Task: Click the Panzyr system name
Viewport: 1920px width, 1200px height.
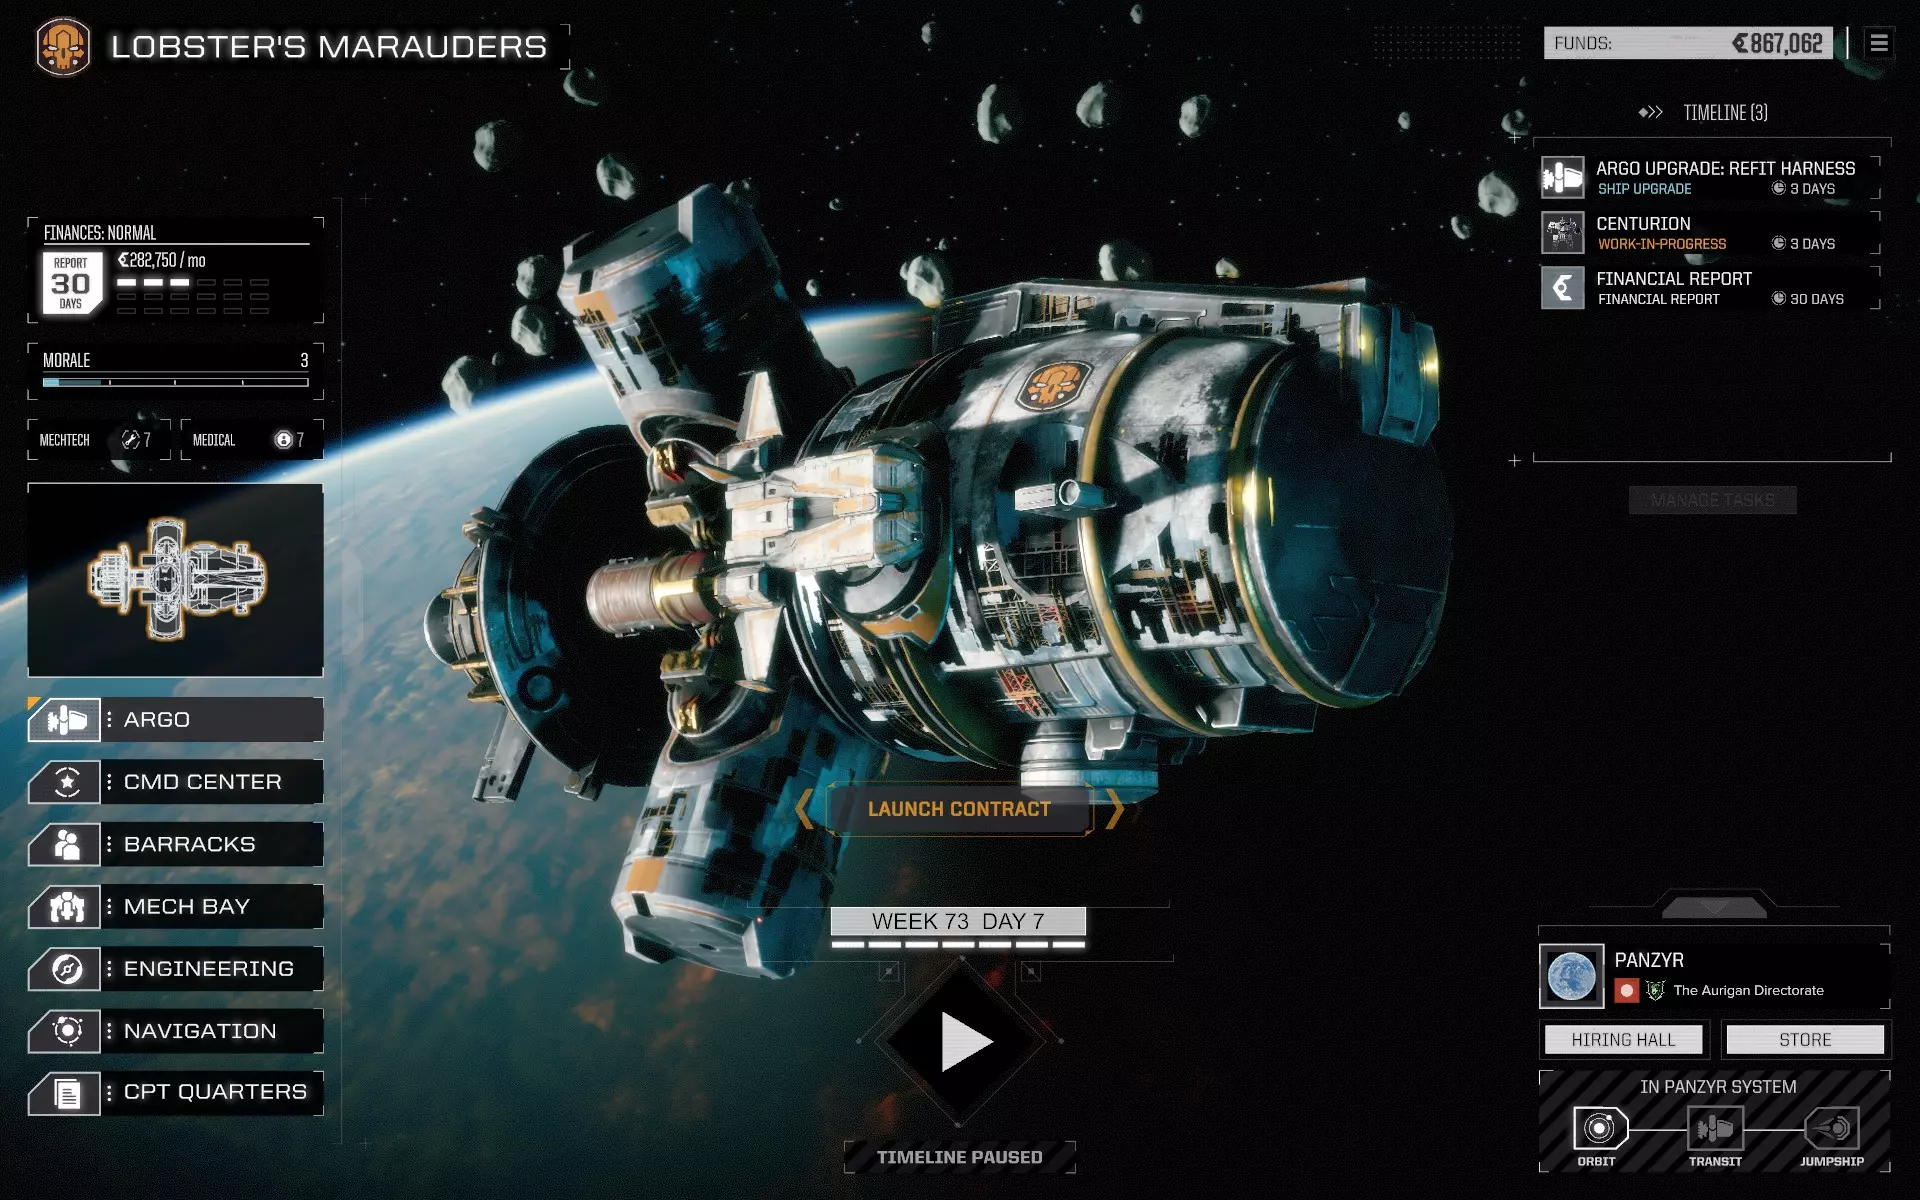Action: [x=1649, y=960]
